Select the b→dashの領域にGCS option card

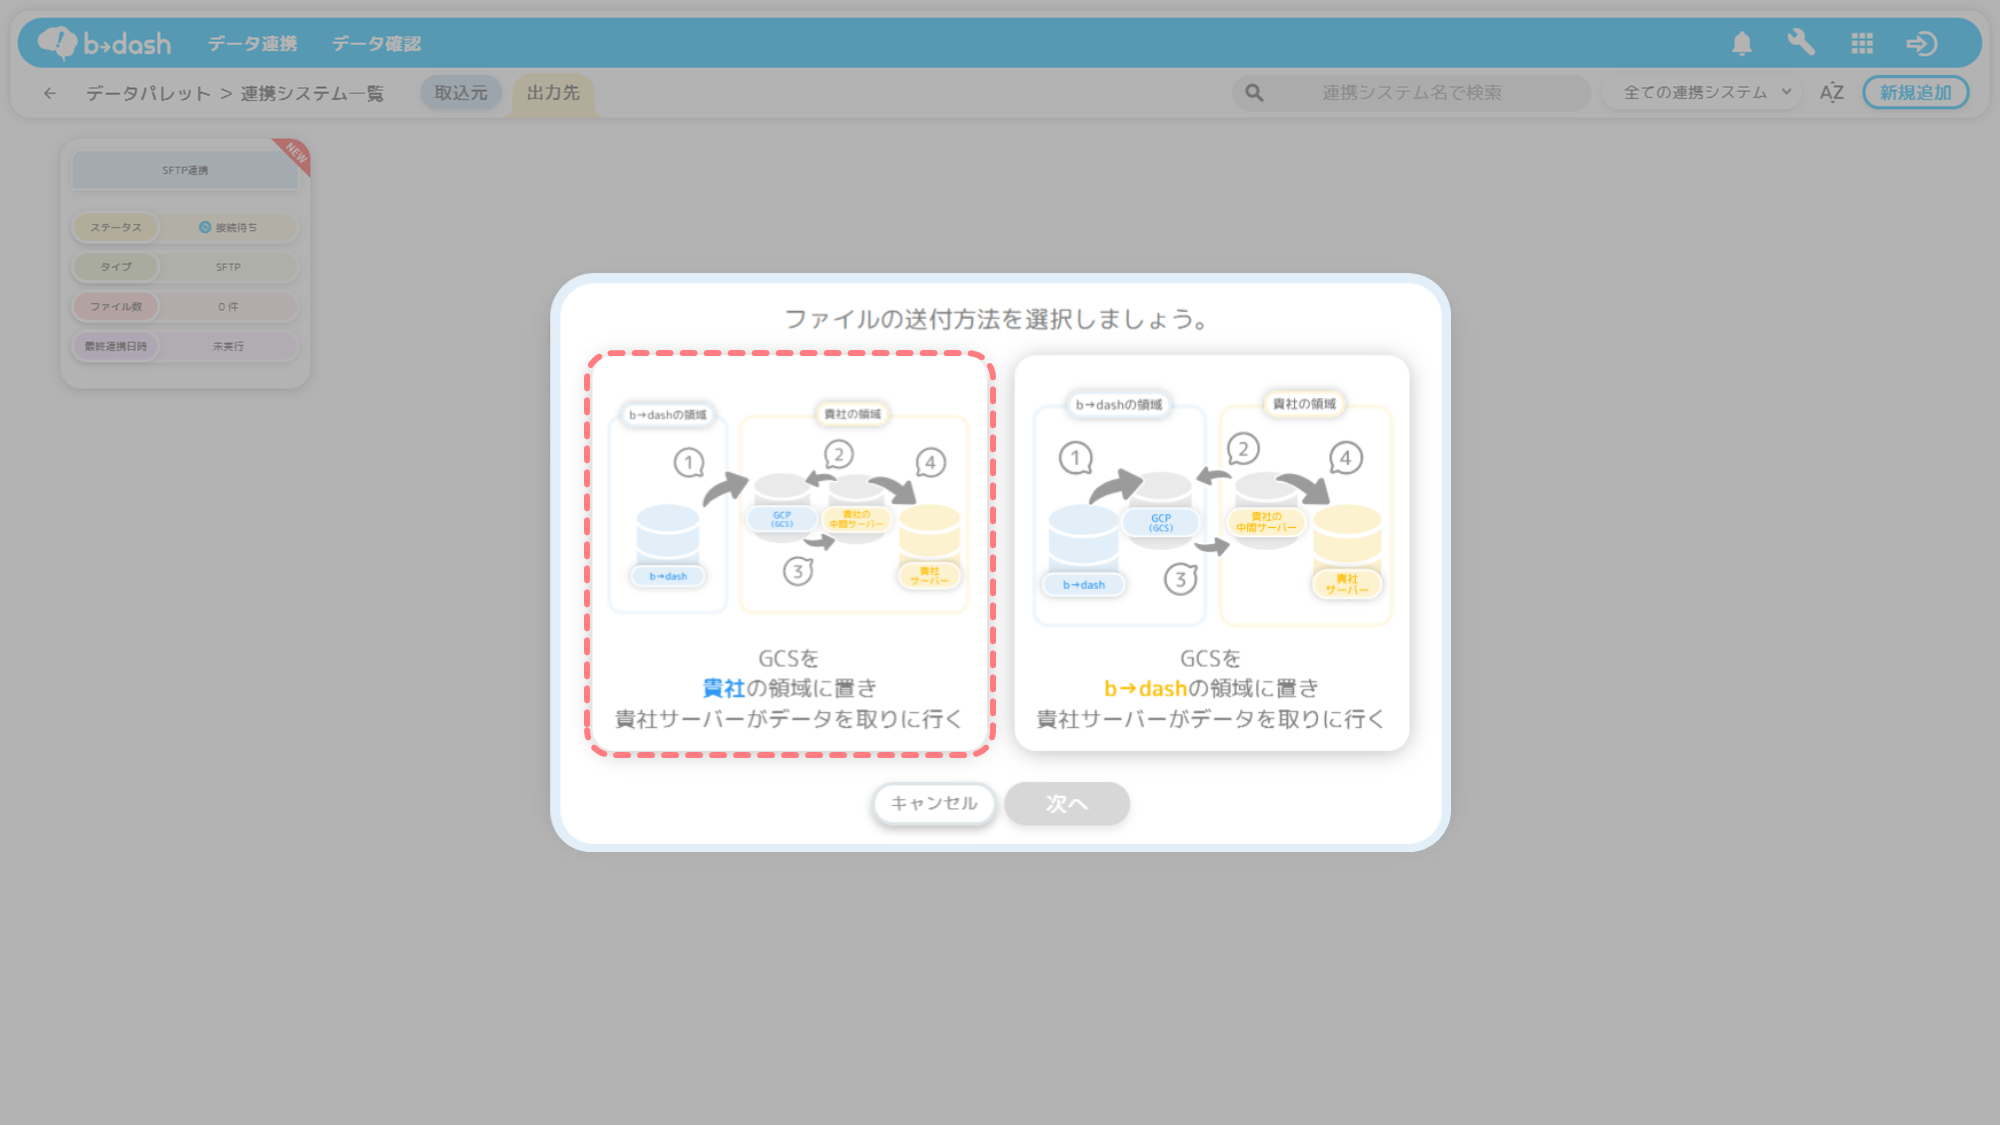tap(1211, 553)
